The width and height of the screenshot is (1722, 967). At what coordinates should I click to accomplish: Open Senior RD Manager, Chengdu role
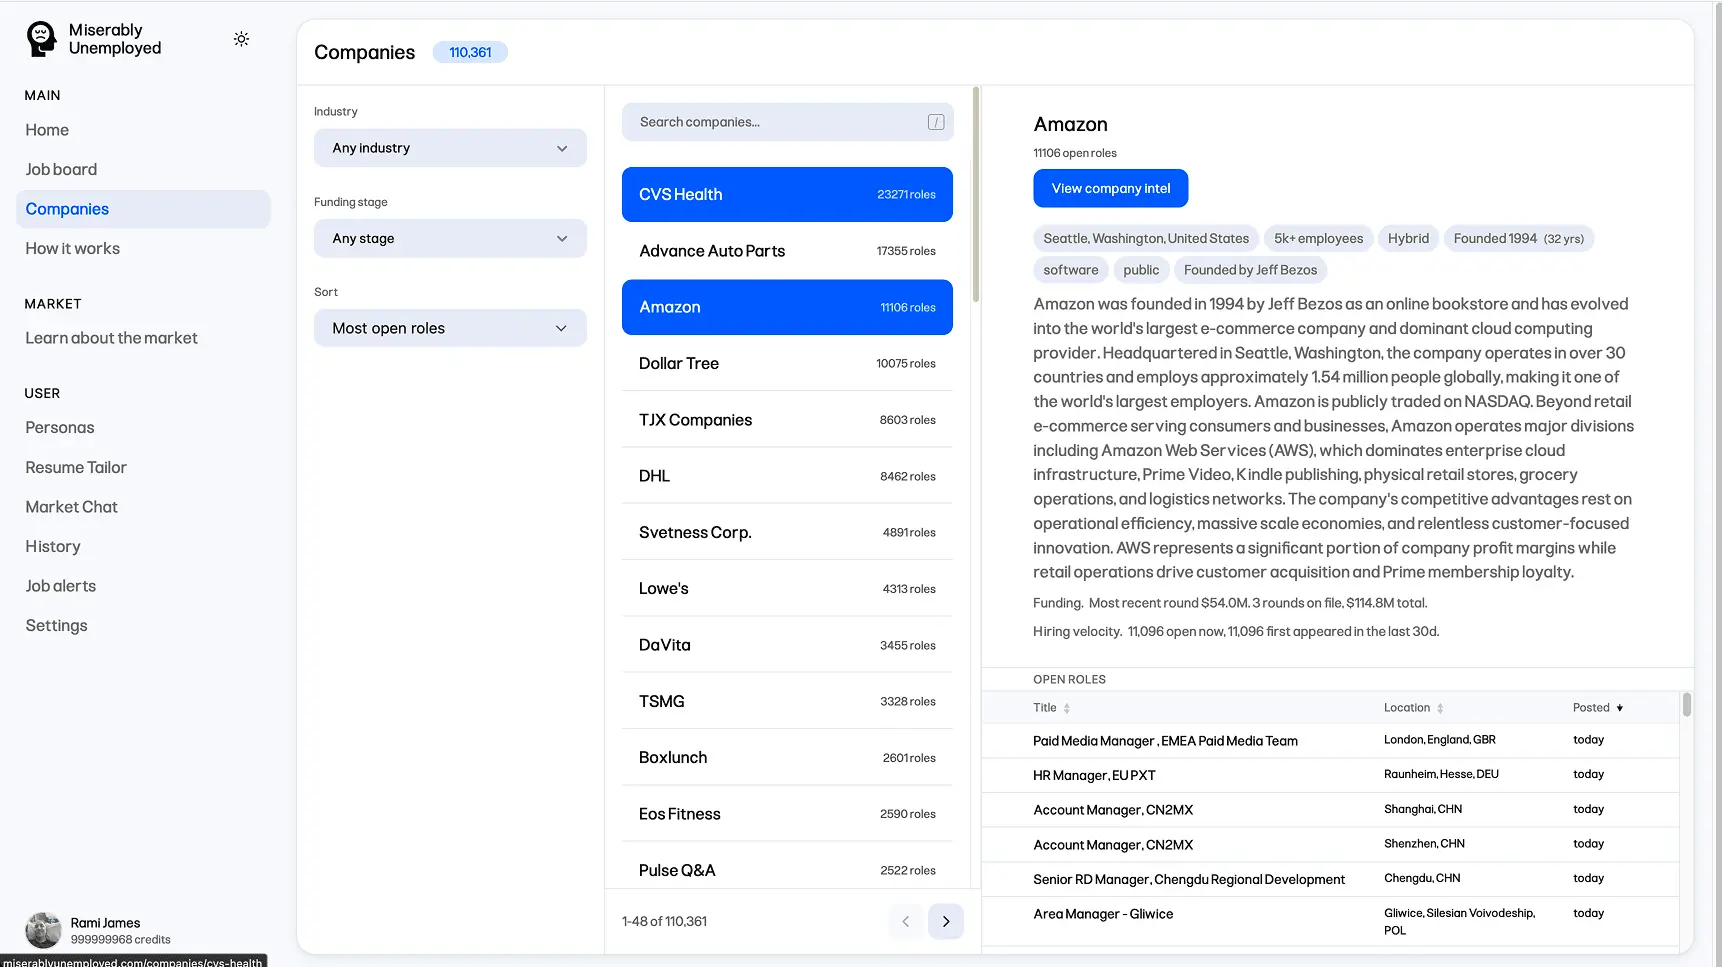[1330, 879]
